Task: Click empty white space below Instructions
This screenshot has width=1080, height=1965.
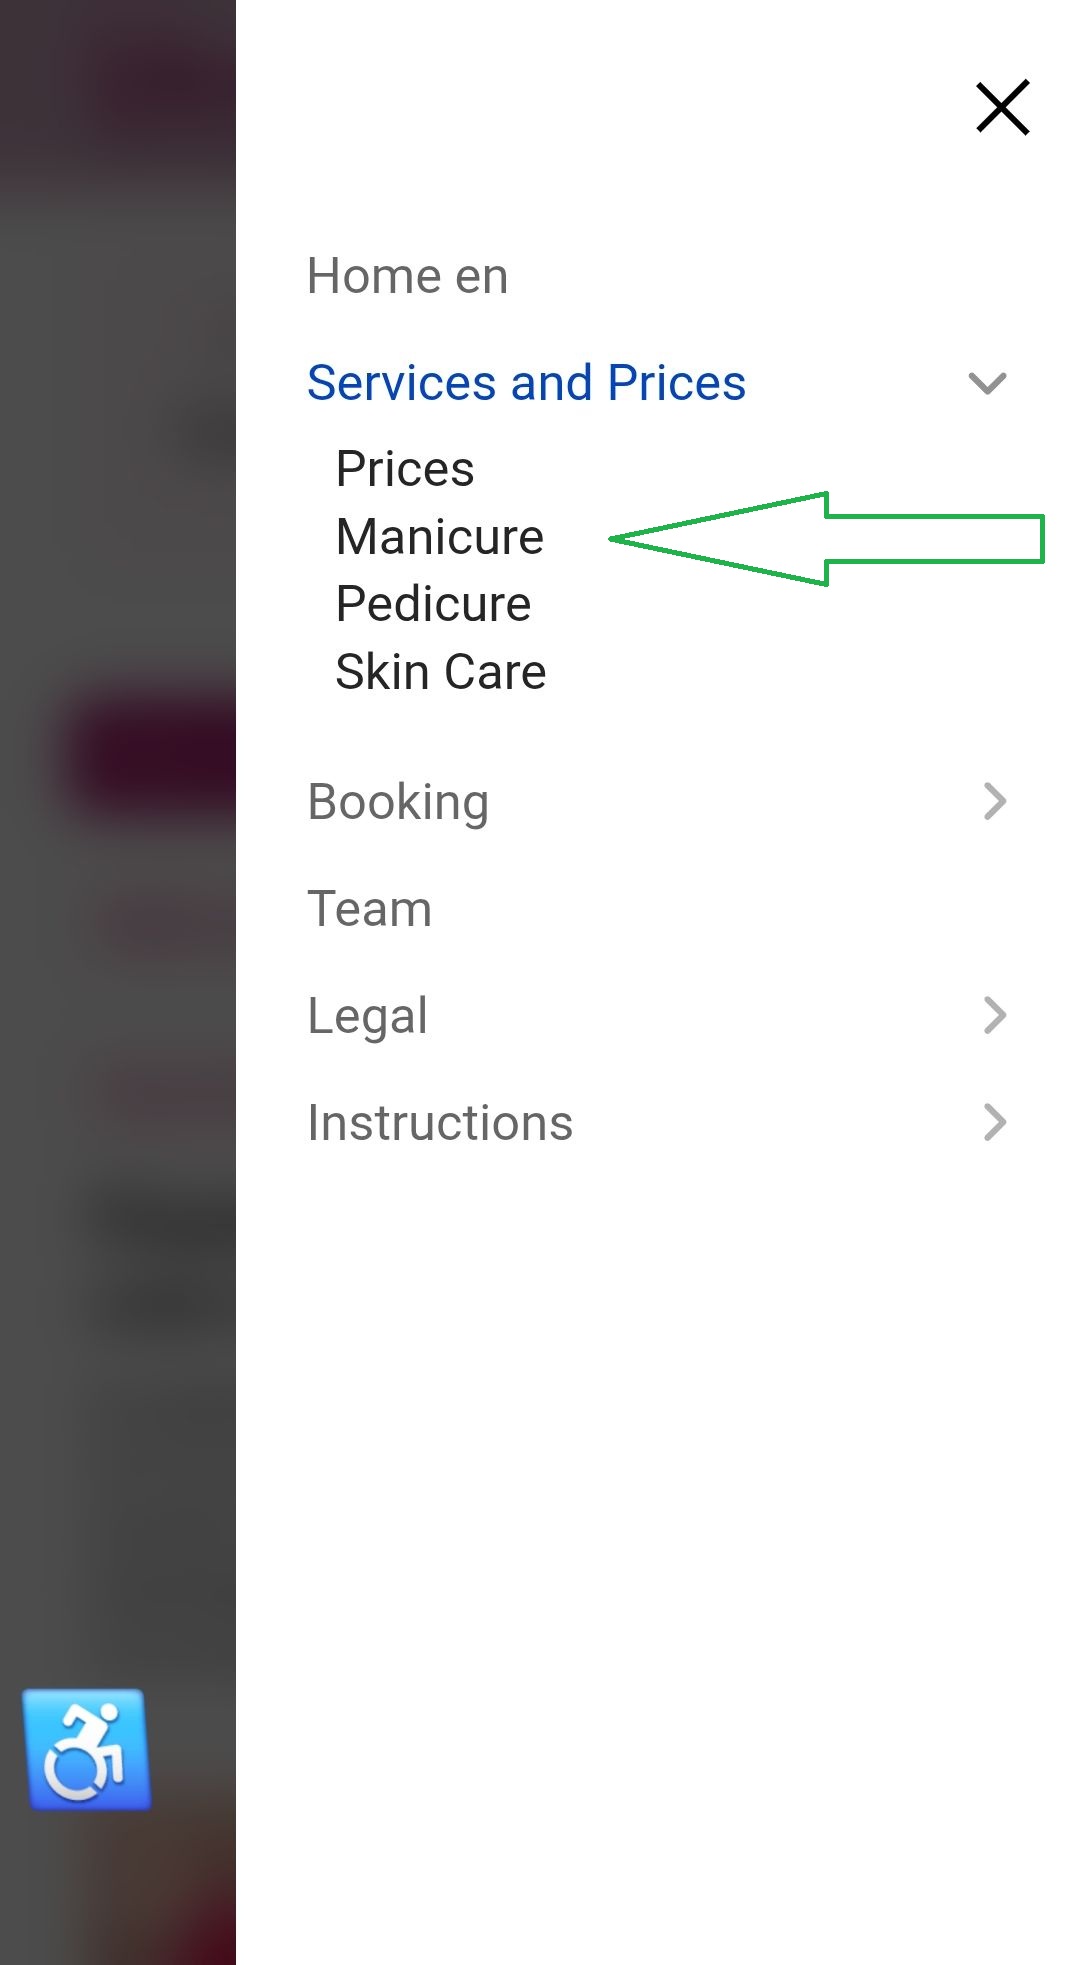Action: tap(650, 1500)
